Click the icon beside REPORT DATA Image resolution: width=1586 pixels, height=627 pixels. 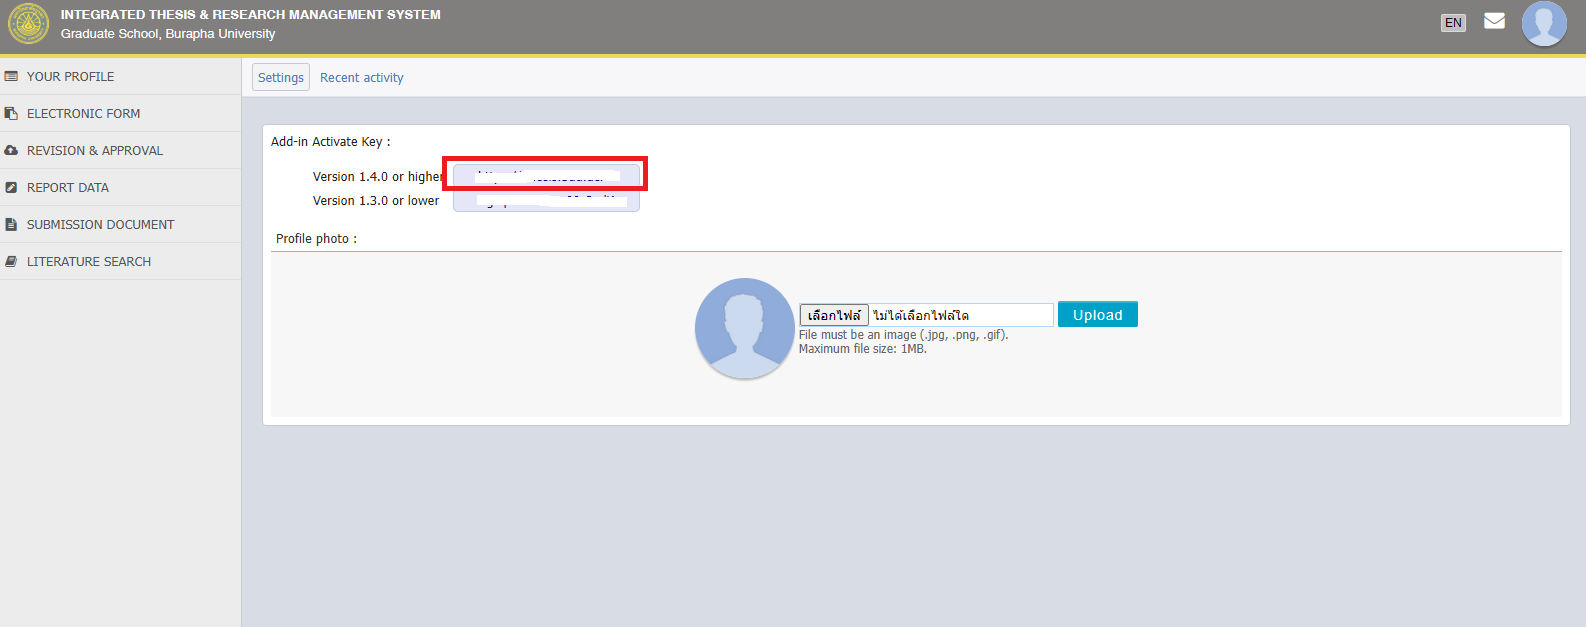click(x=11, y=188)
